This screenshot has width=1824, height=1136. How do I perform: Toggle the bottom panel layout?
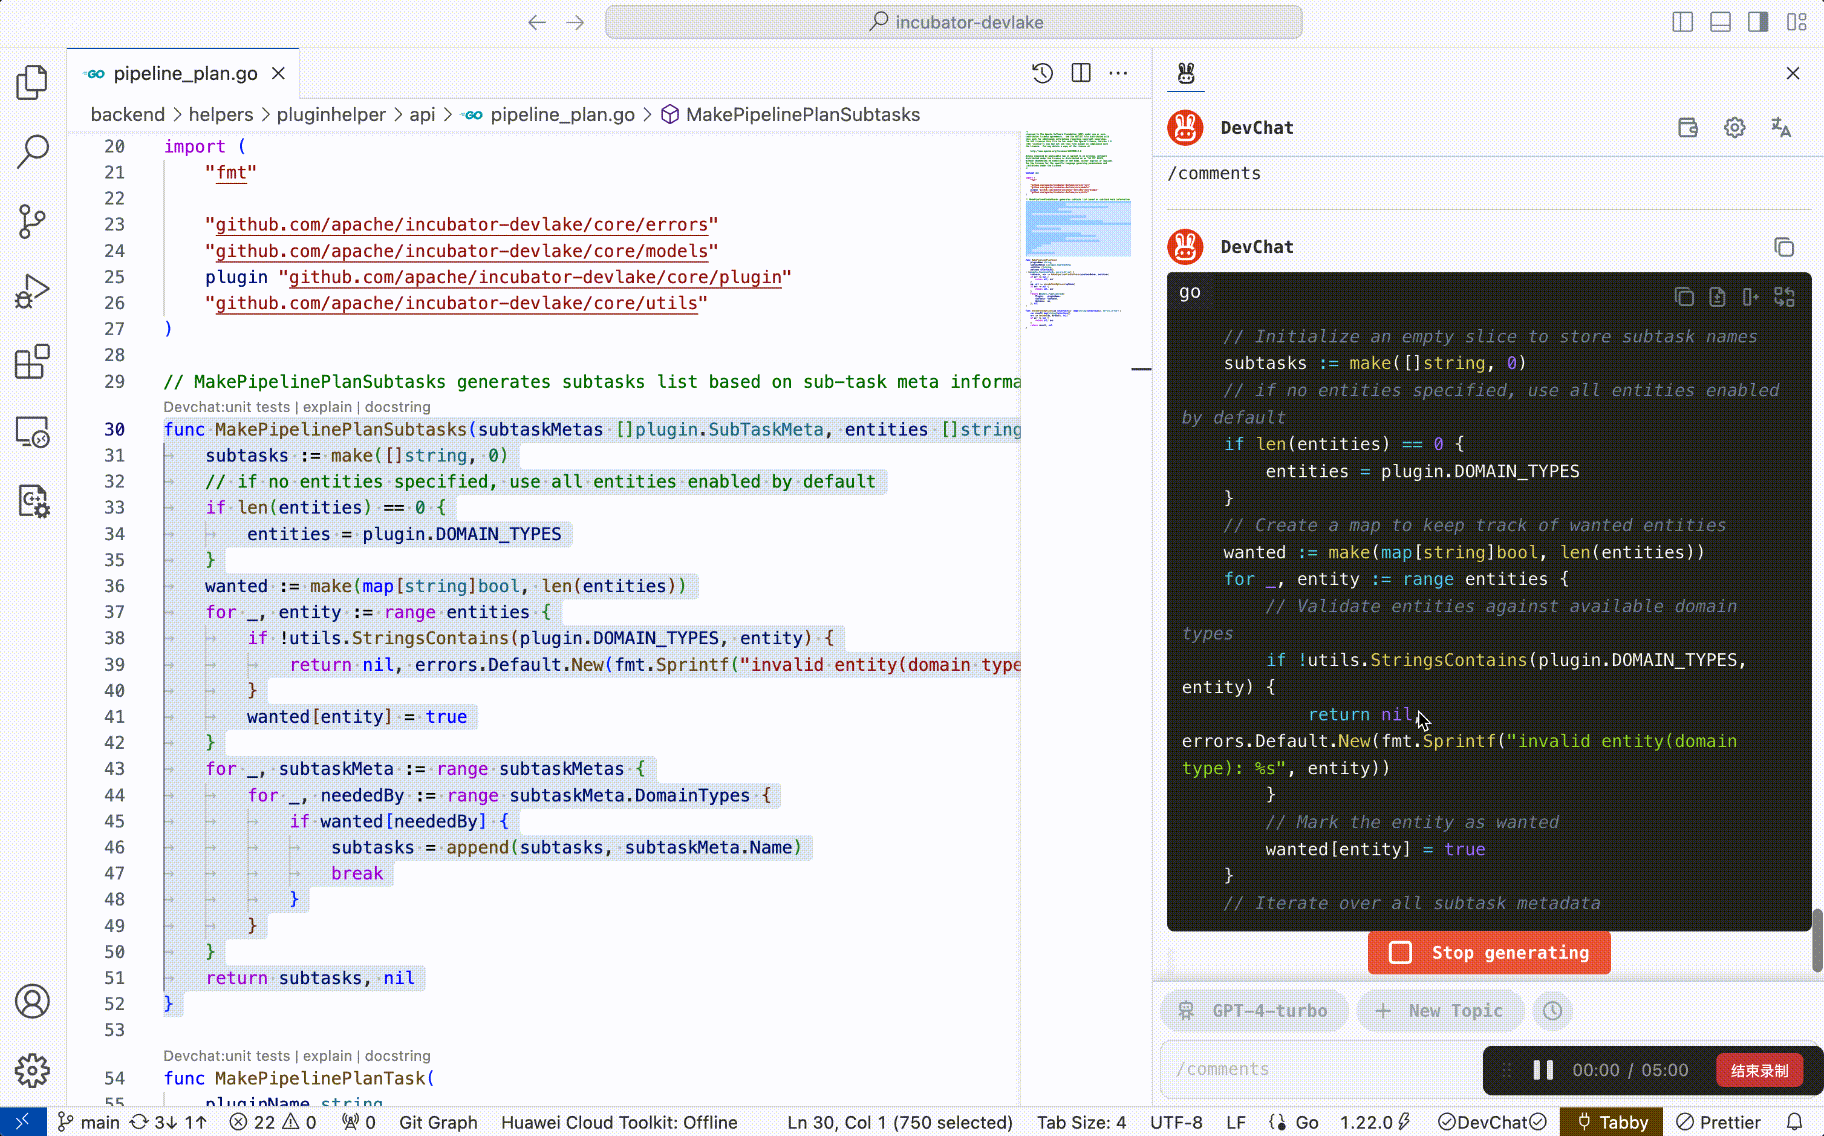point(1720,22)
